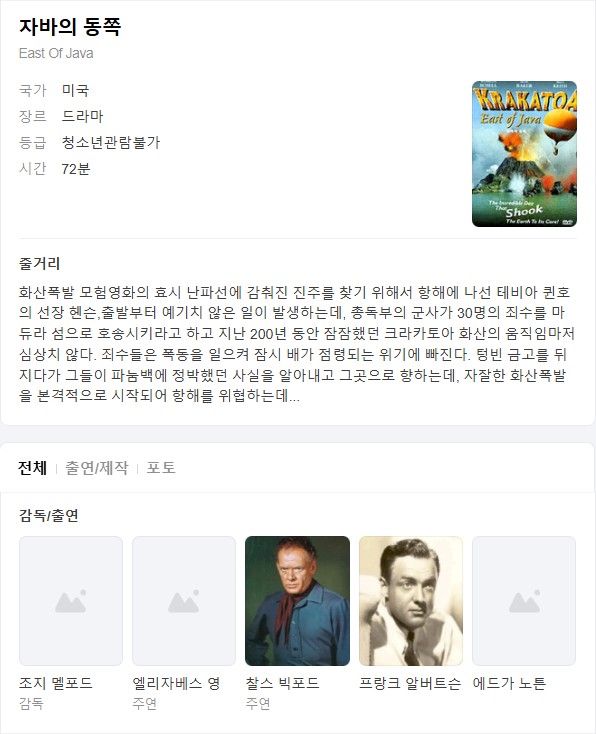Click the movie title 자바의 동쪽
This screenshot has width=596, height=734.
click(x=70, y=26)
